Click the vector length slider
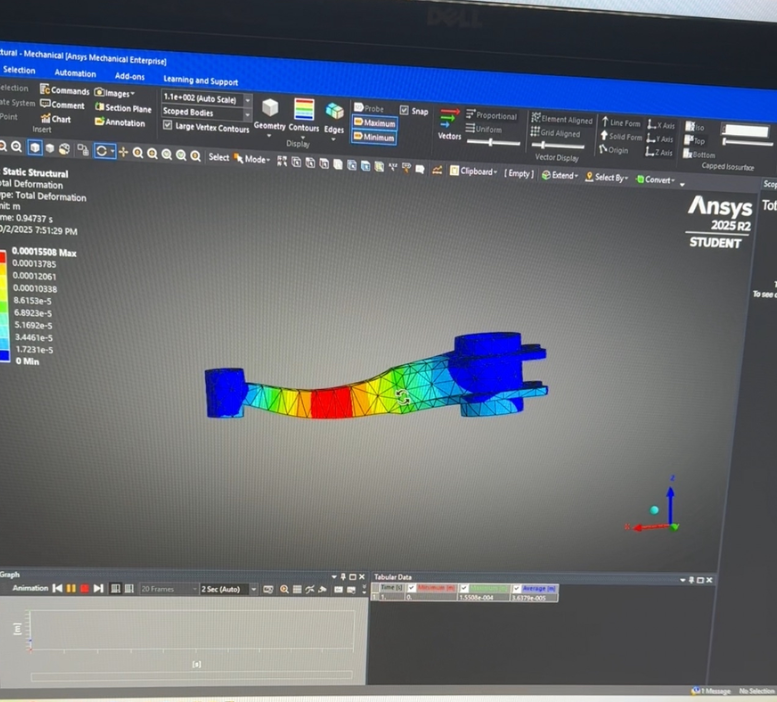This screenshot has width=777, height=702. tap(490, 143)
